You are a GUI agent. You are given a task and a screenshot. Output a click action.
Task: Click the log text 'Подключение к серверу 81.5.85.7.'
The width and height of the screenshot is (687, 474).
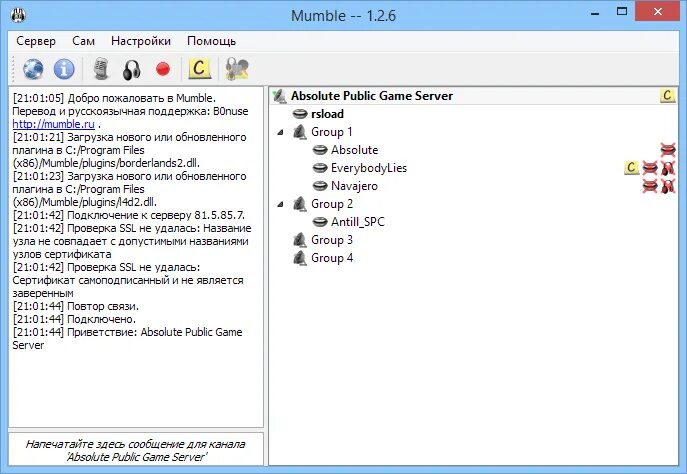point(156,215)
